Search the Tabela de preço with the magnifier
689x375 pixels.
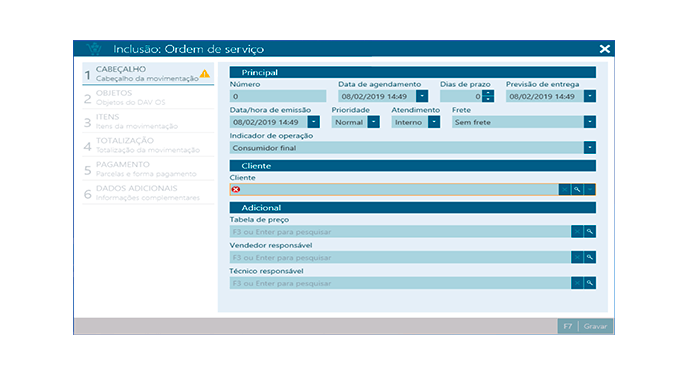tap(590, 231)
